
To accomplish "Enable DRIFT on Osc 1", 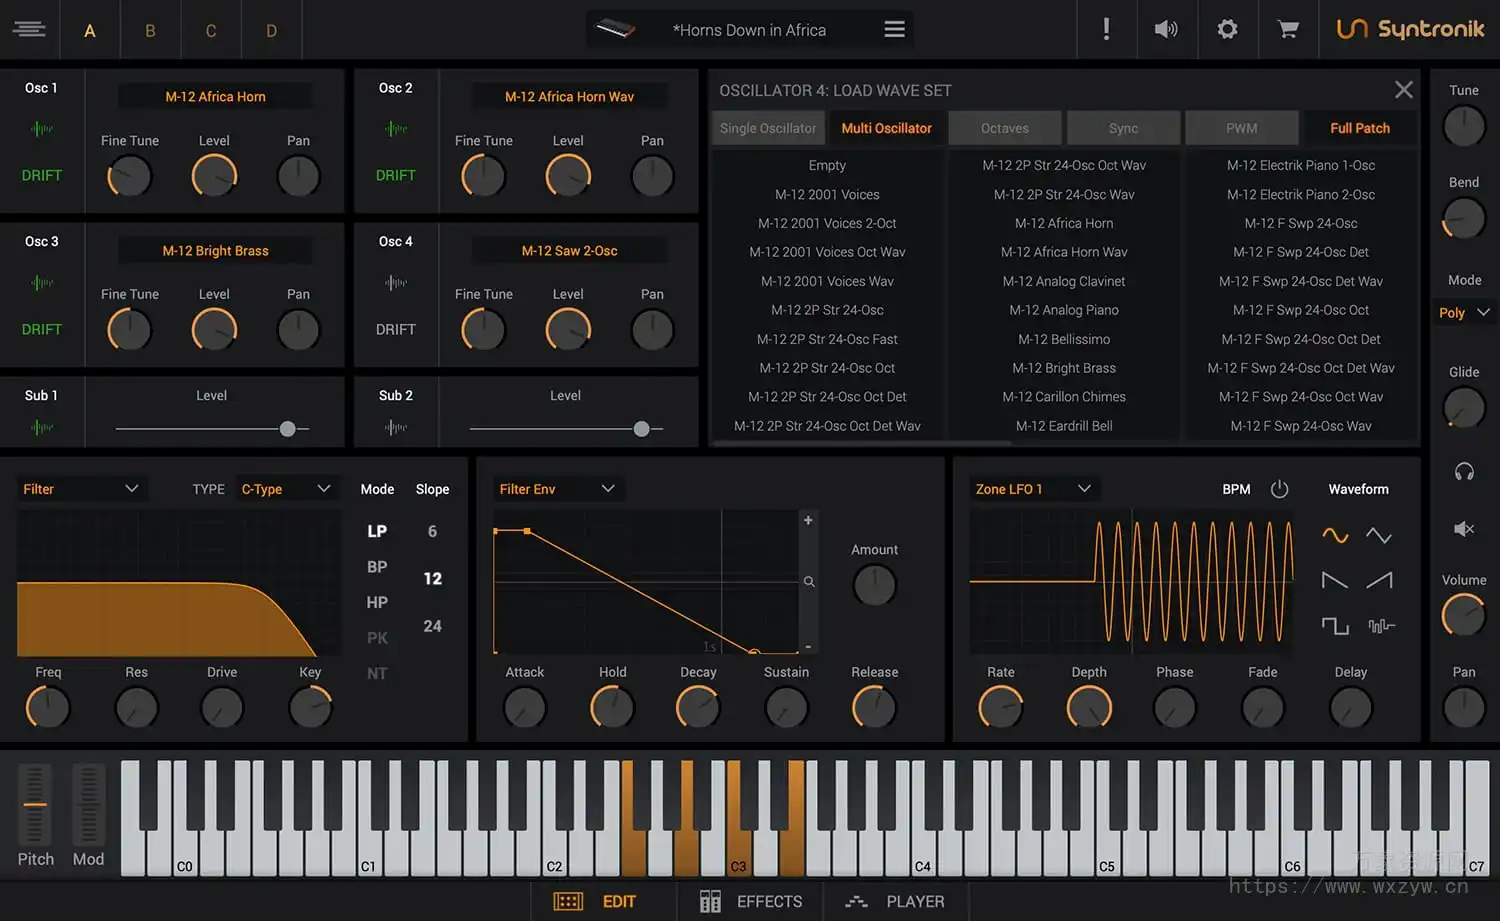I will [x=41, y=175].
